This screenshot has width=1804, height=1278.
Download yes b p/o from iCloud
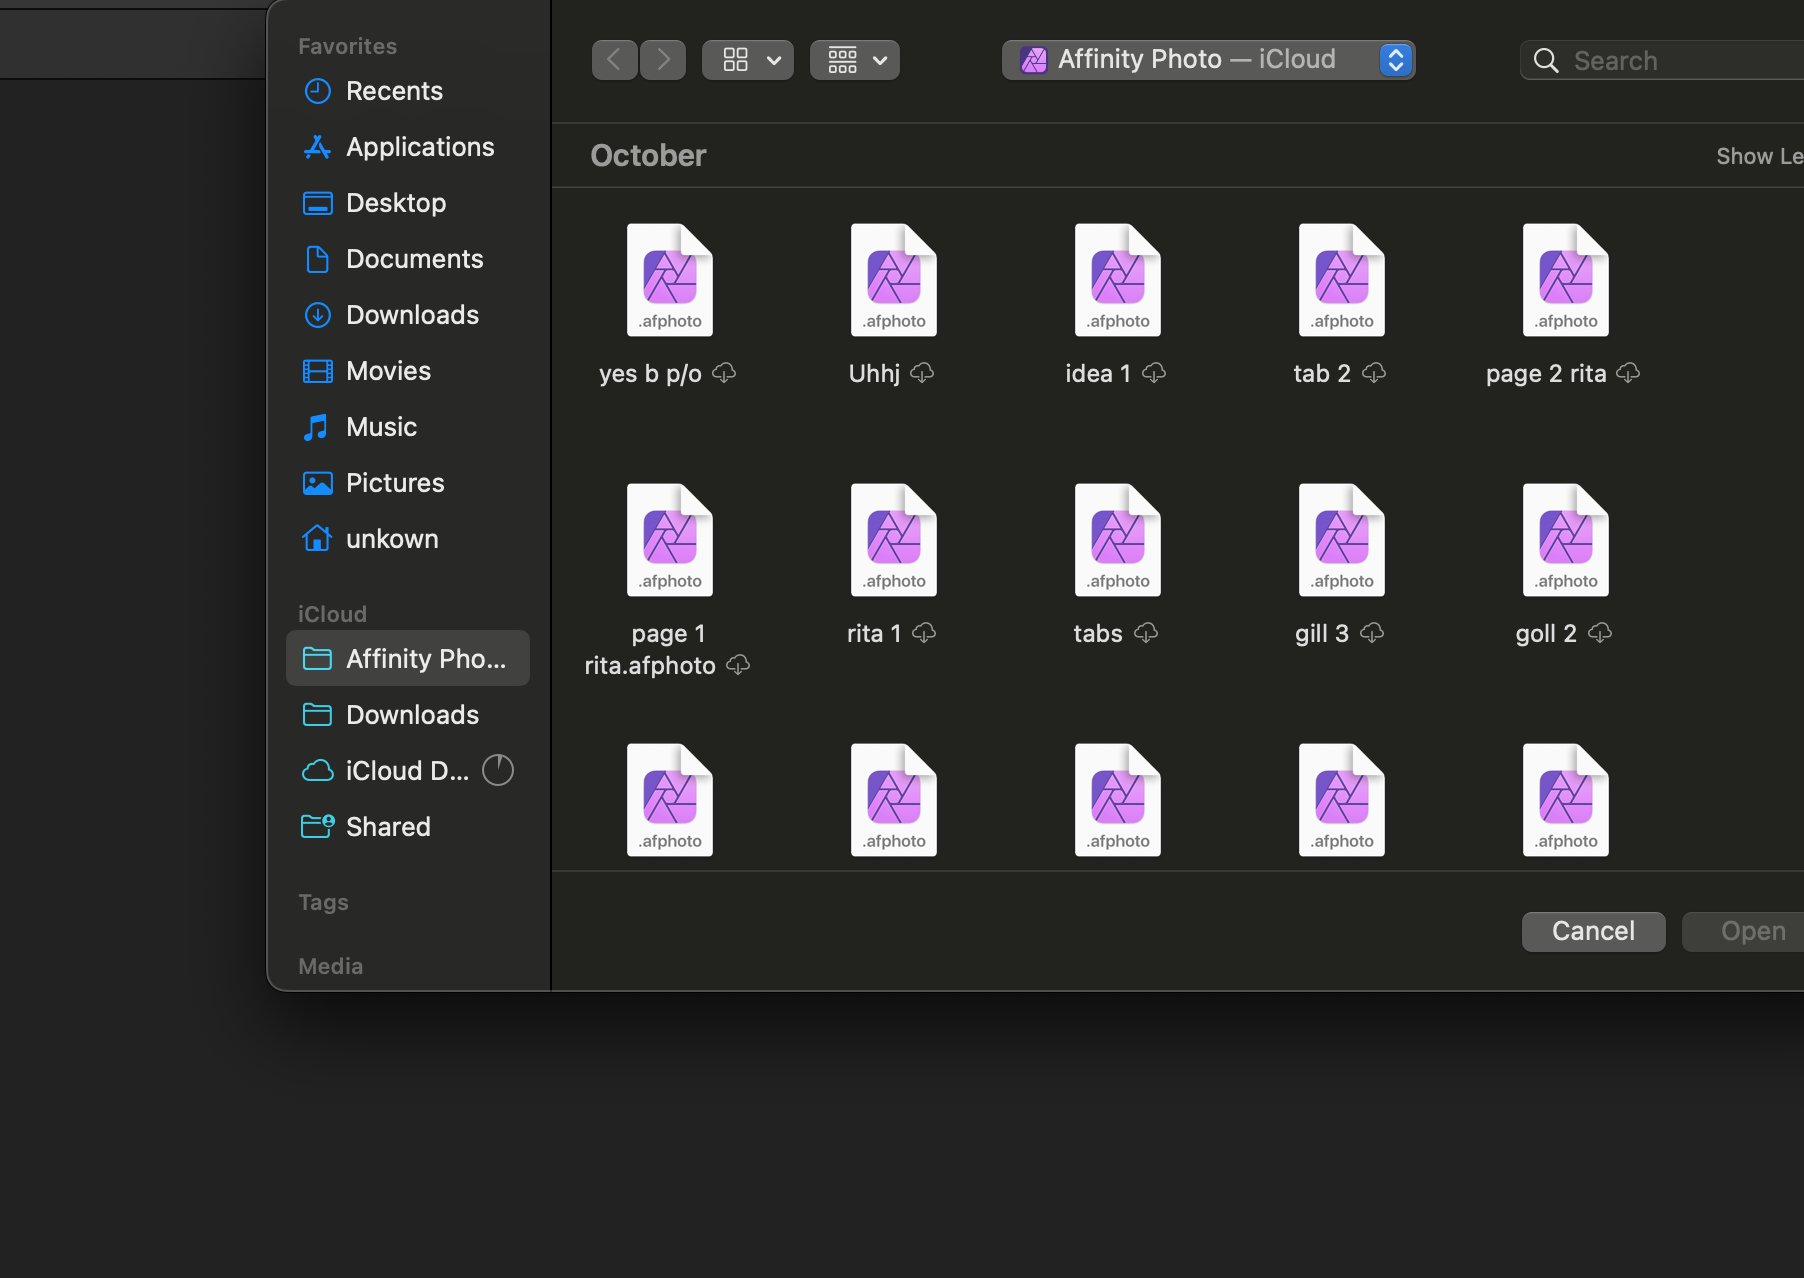point(724,373)
